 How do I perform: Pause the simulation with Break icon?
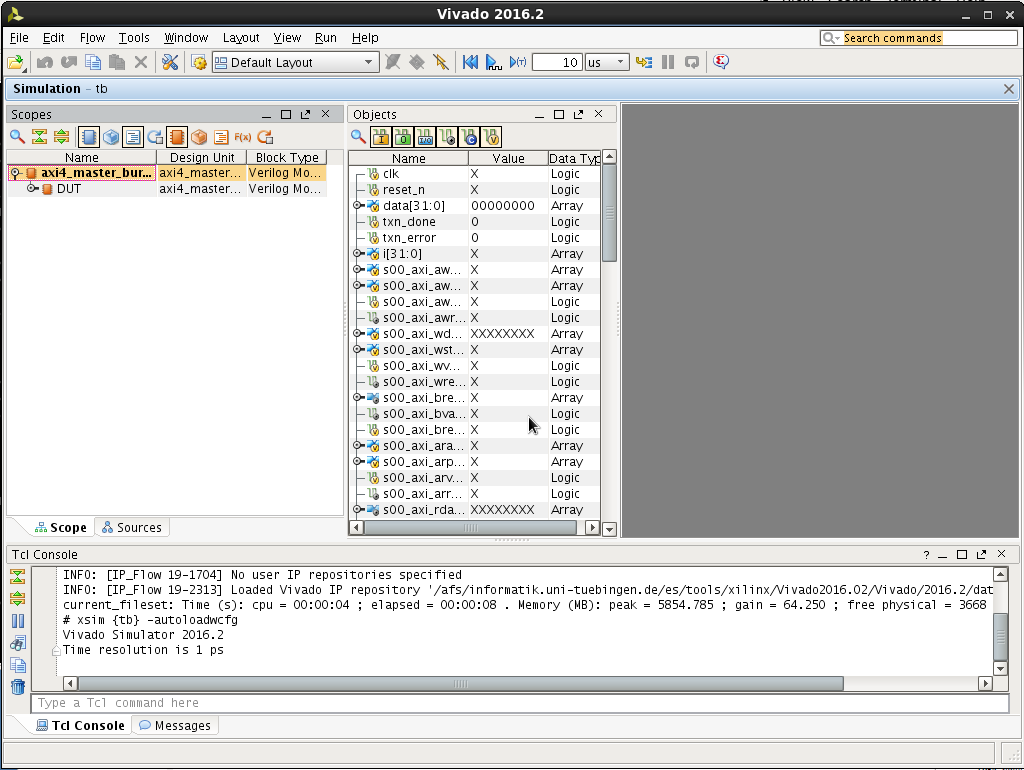(667, 63)
